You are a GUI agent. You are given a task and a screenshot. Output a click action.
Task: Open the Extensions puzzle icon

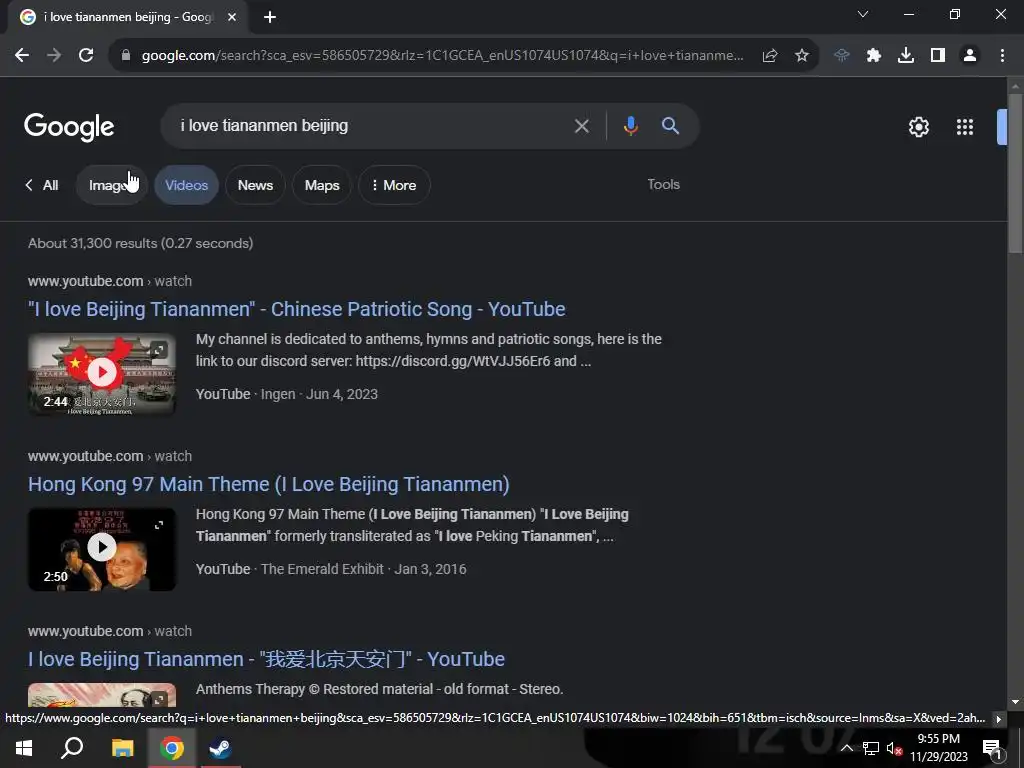[x=874, y=56]
